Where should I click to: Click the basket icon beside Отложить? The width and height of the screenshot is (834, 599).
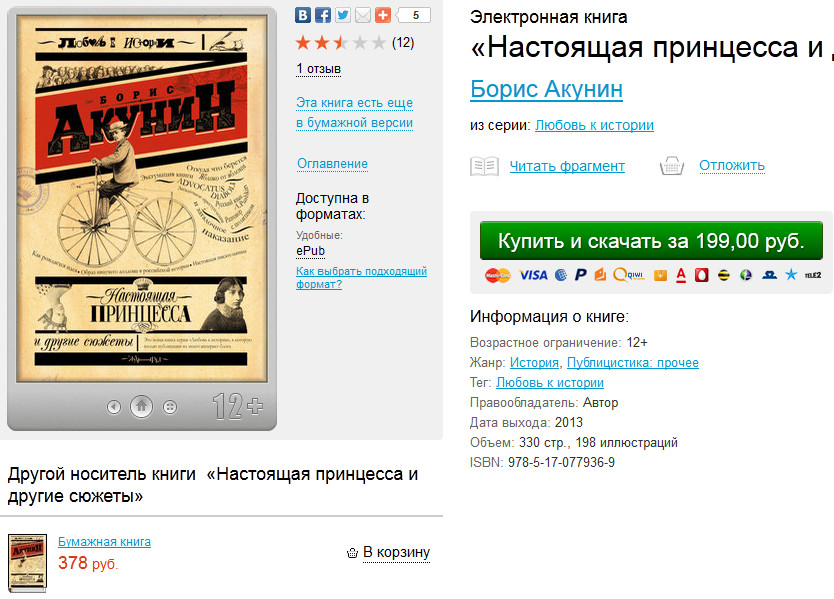(672, 166)
